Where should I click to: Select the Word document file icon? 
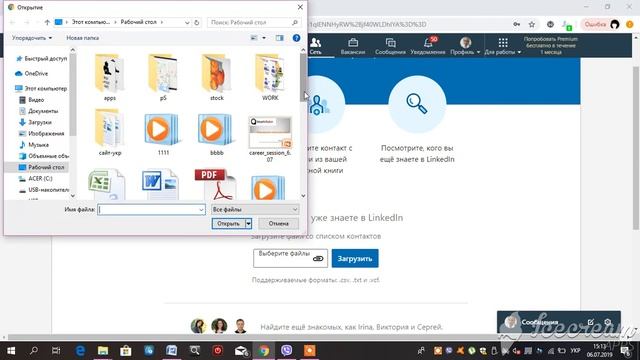coord(160,184)
